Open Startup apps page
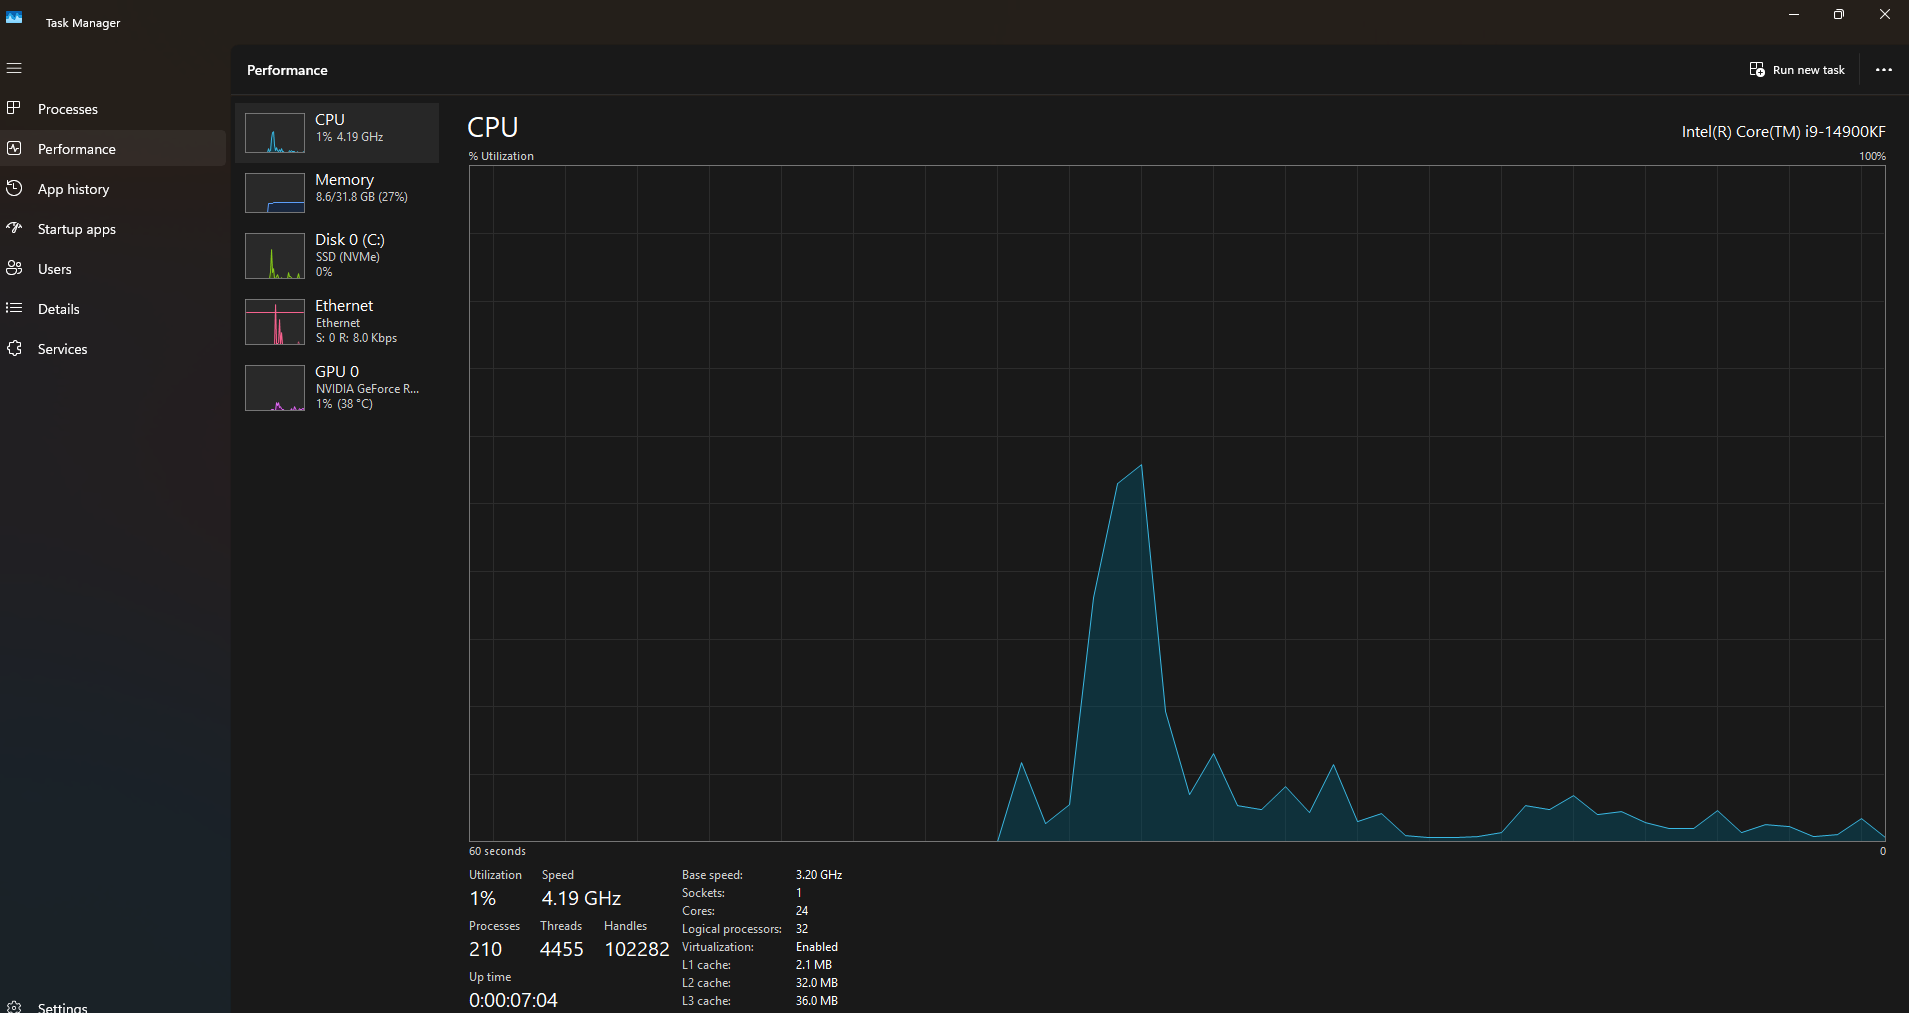The width and height of the screenshot is (1909, 1013). 113,229
